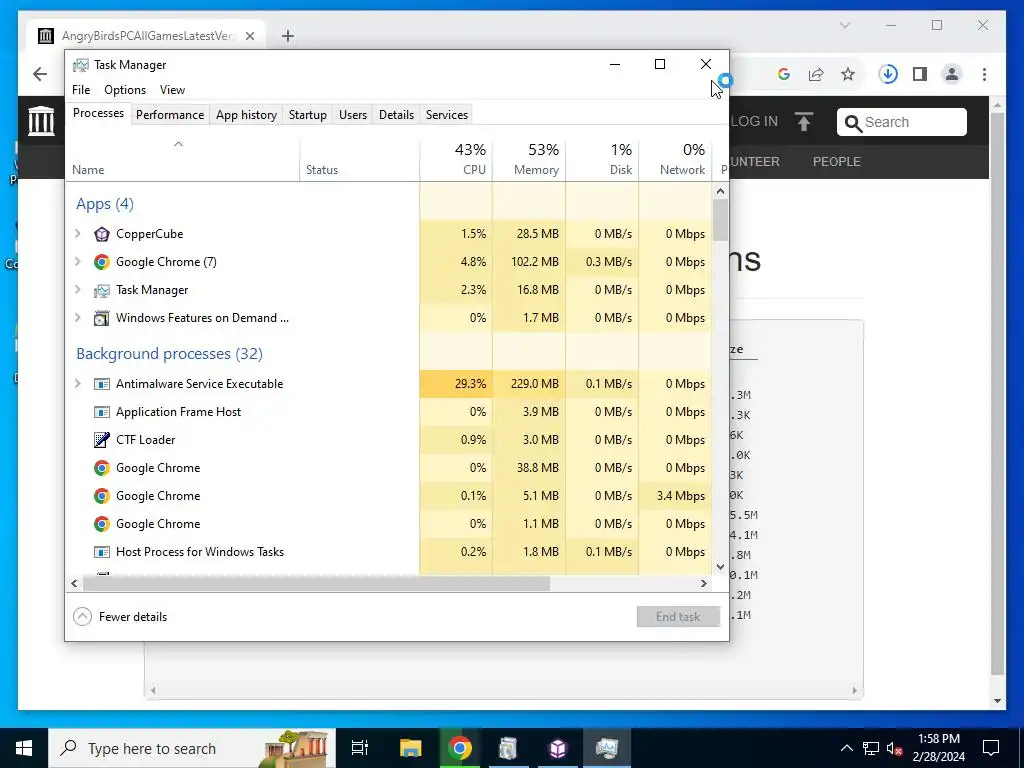This screenshot has height=768, width=1024.
Task: Open Chrome tab search dropdown arrow
Action: (x=844, y=25)
